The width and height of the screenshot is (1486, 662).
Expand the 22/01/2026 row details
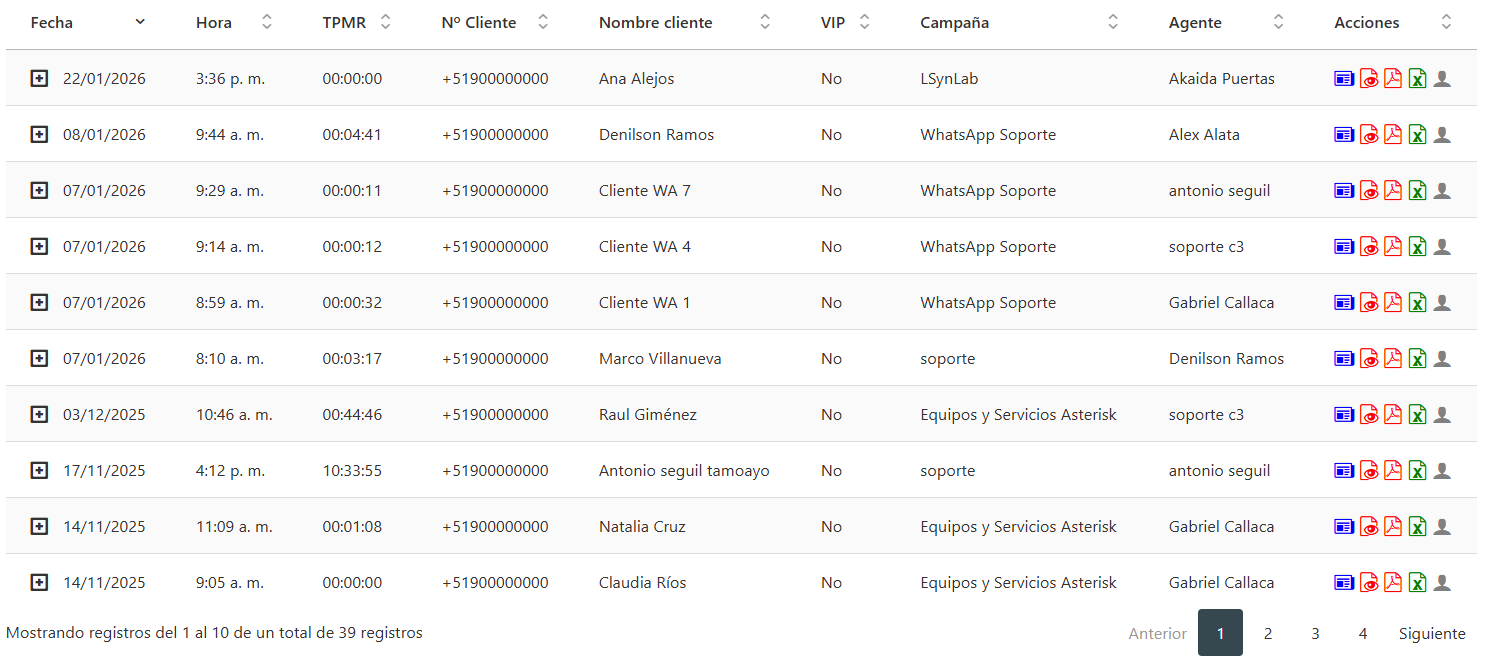(x=39, y=79)
